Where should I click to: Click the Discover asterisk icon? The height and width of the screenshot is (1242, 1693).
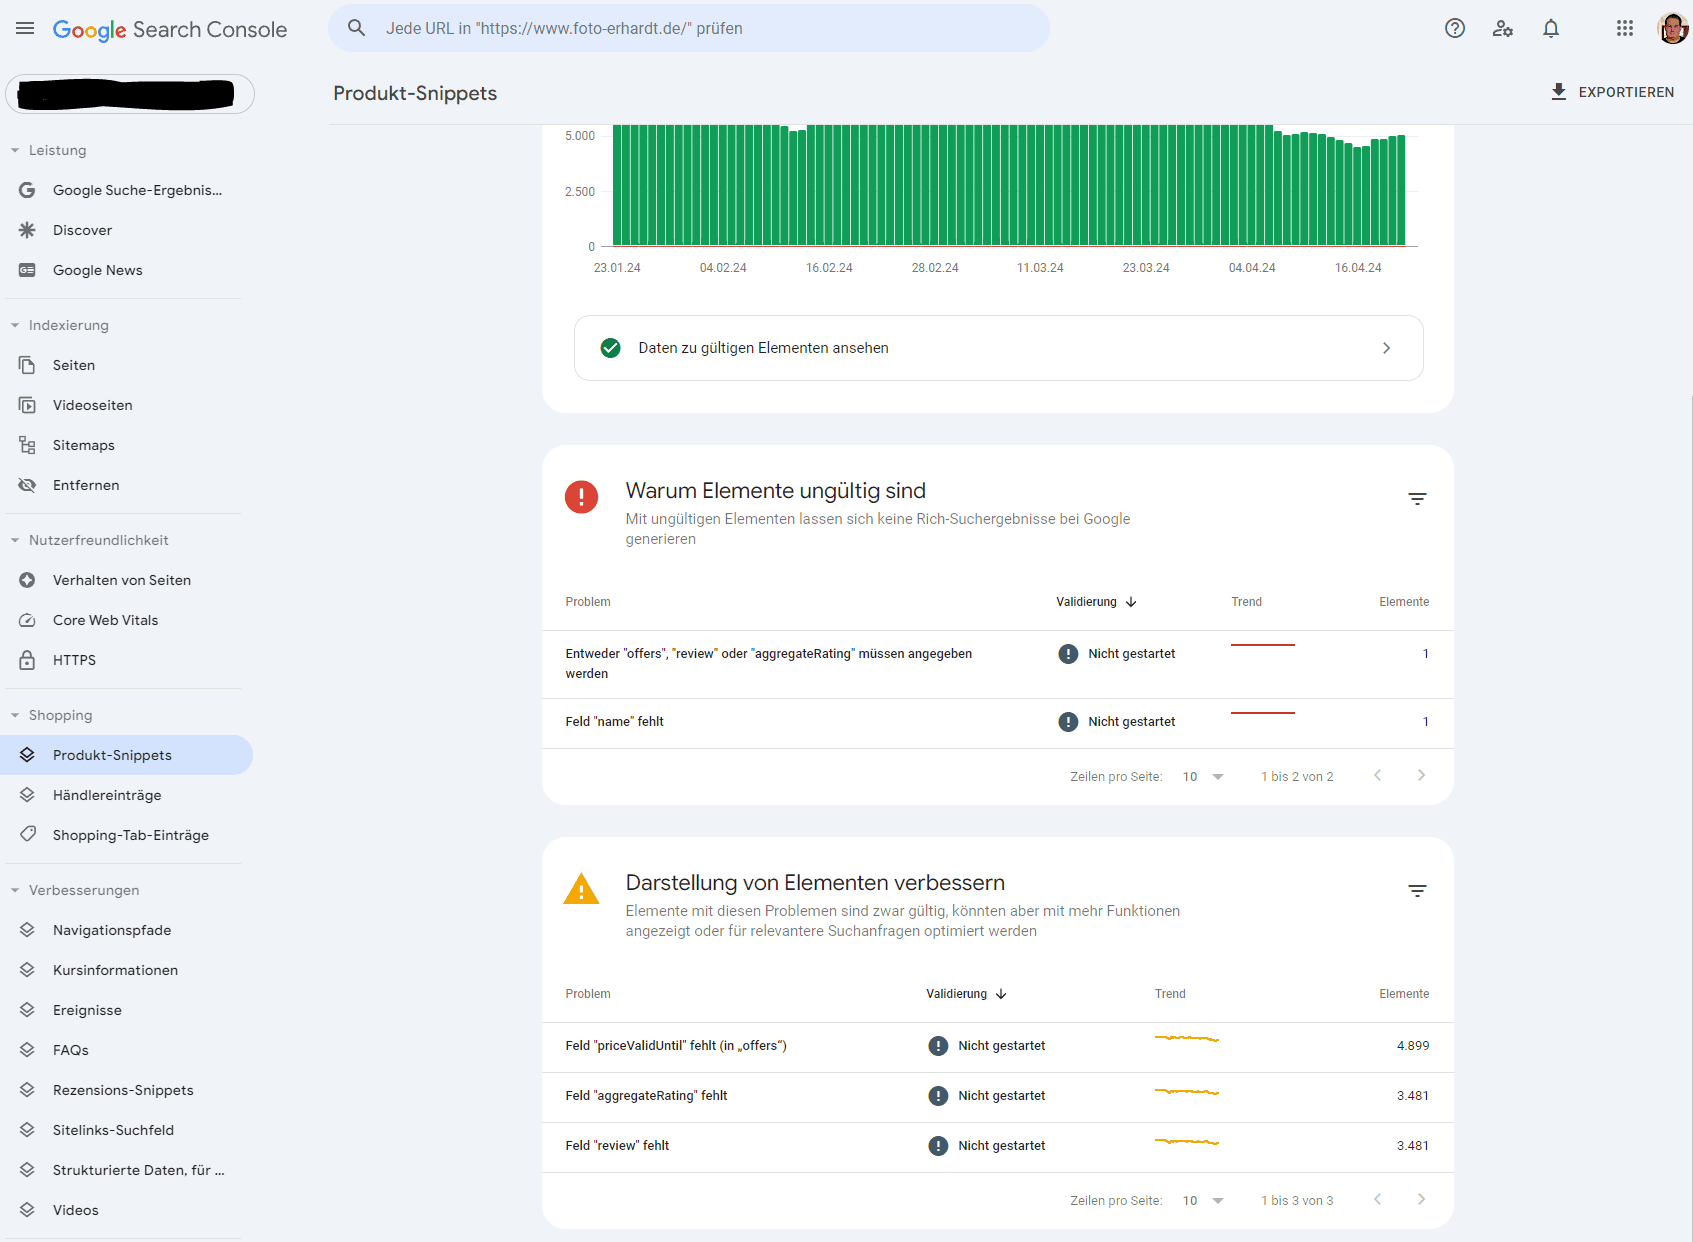[27, 230]
